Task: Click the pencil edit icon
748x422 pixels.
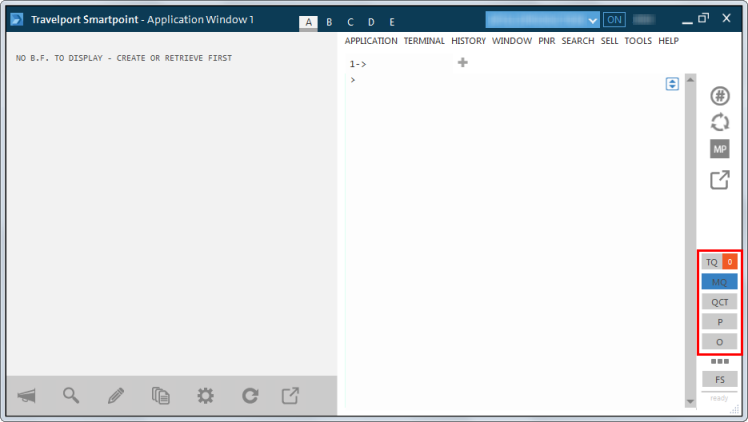Action: point(116,395)
